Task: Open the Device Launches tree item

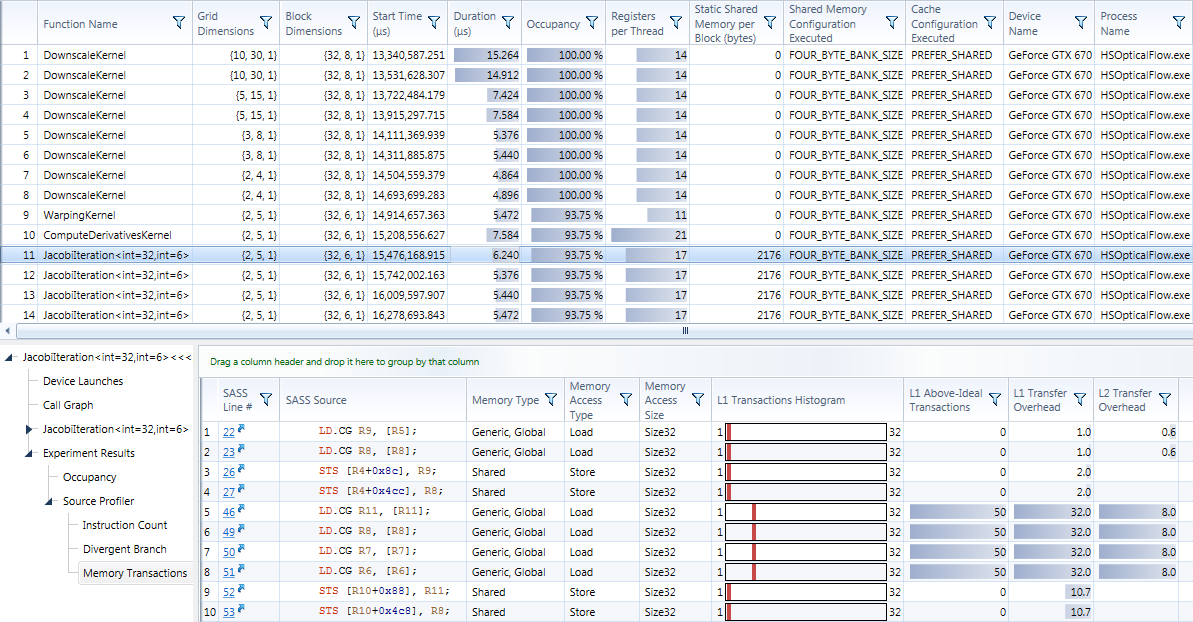Action: (x=83, y=381)
